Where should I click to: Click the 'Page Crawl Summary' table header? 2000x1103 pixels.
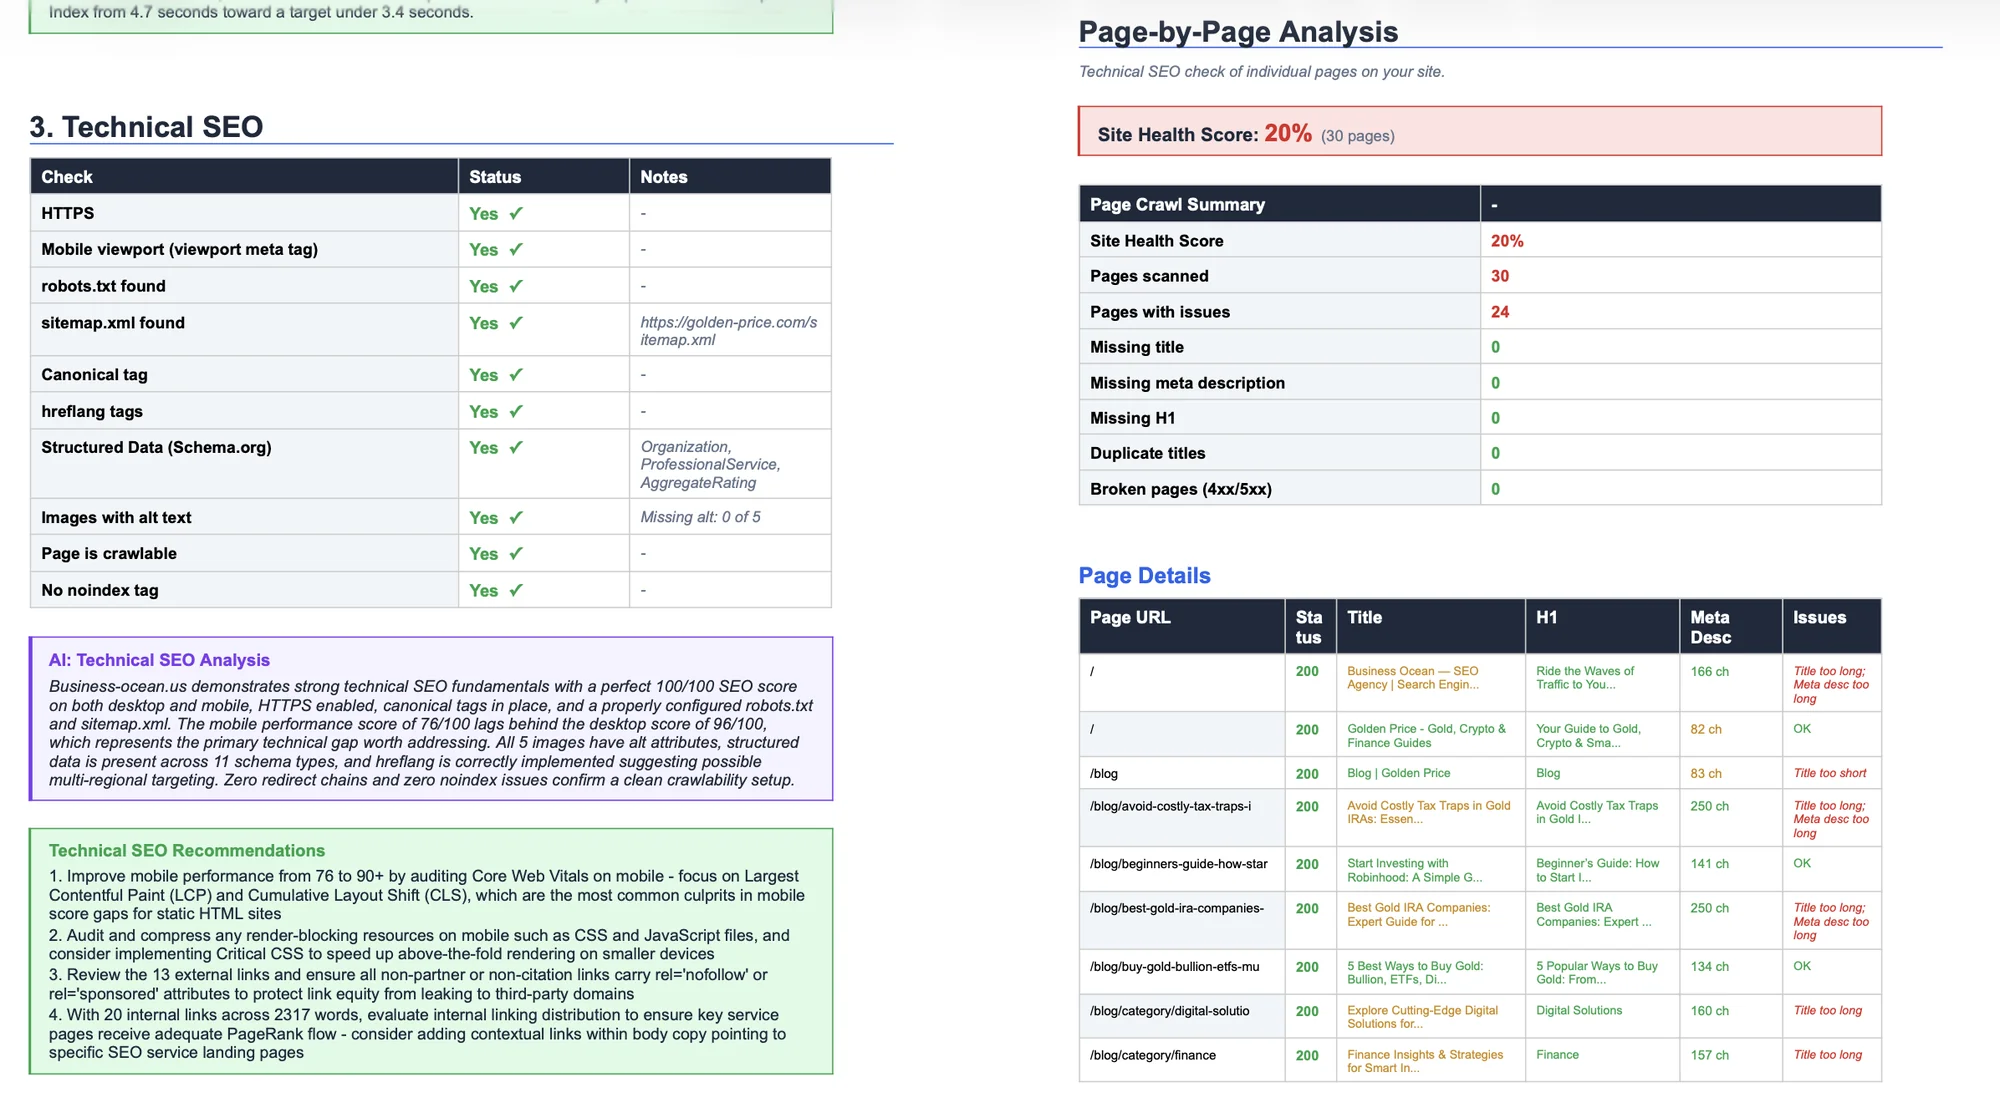click(1177, 204)
